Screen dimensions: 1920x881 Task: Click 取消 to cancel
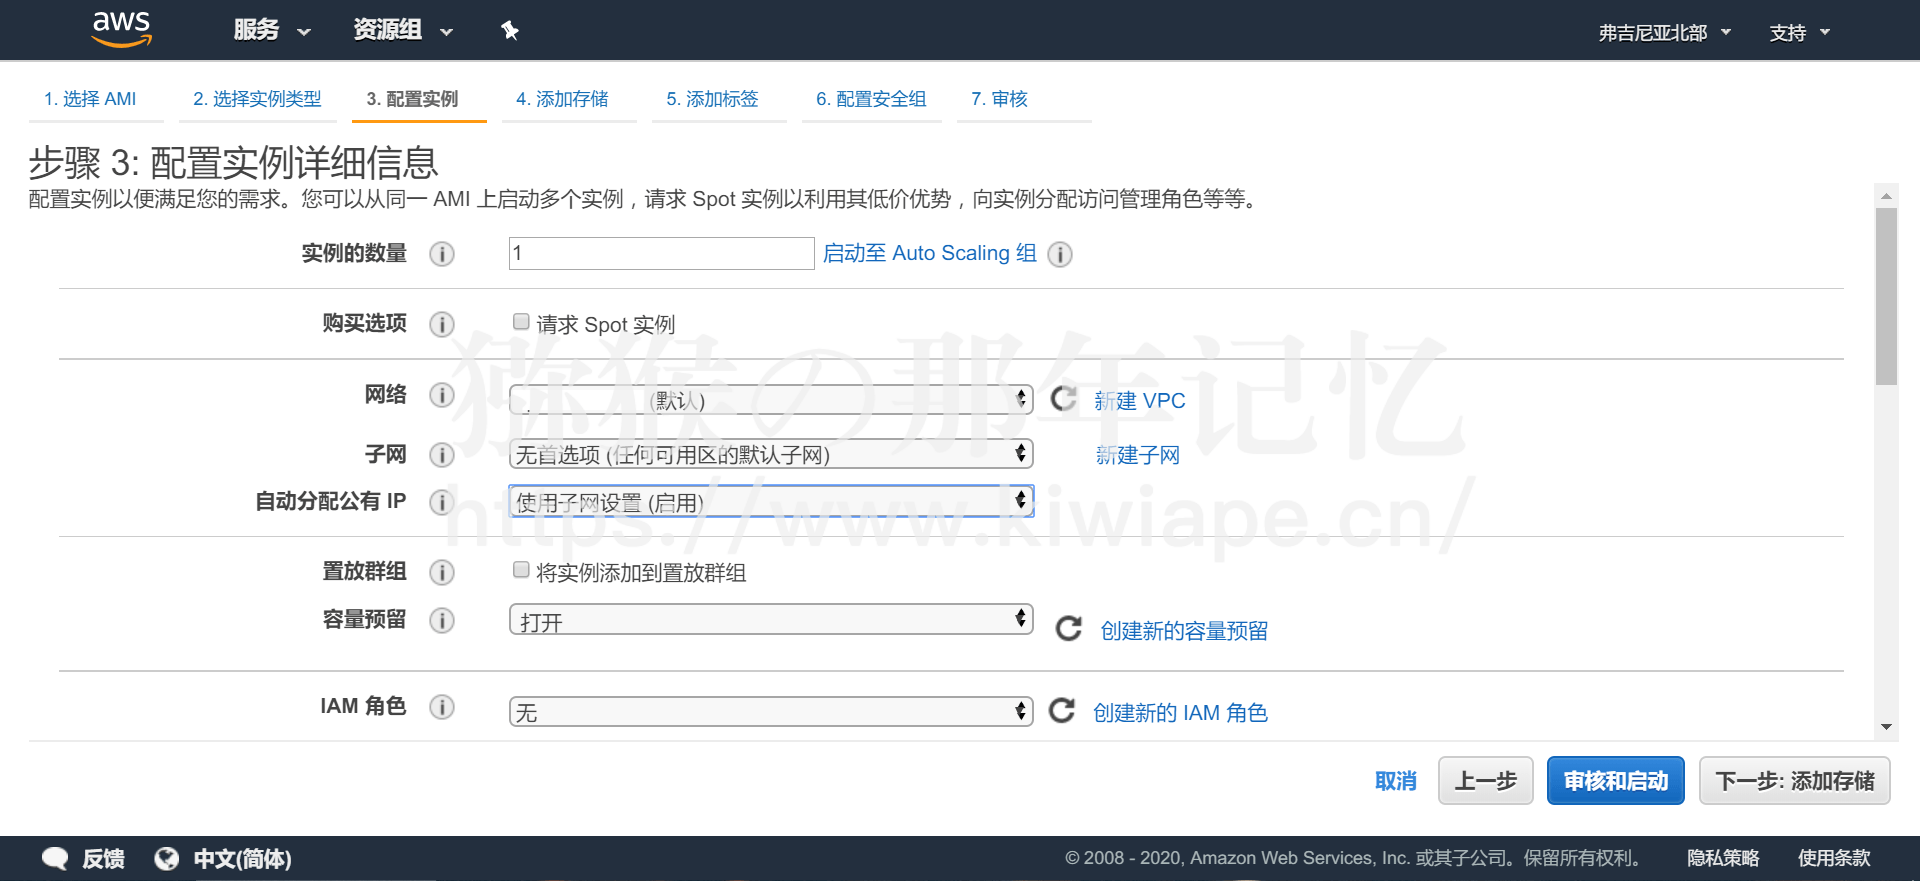[x=1395, y=781]
